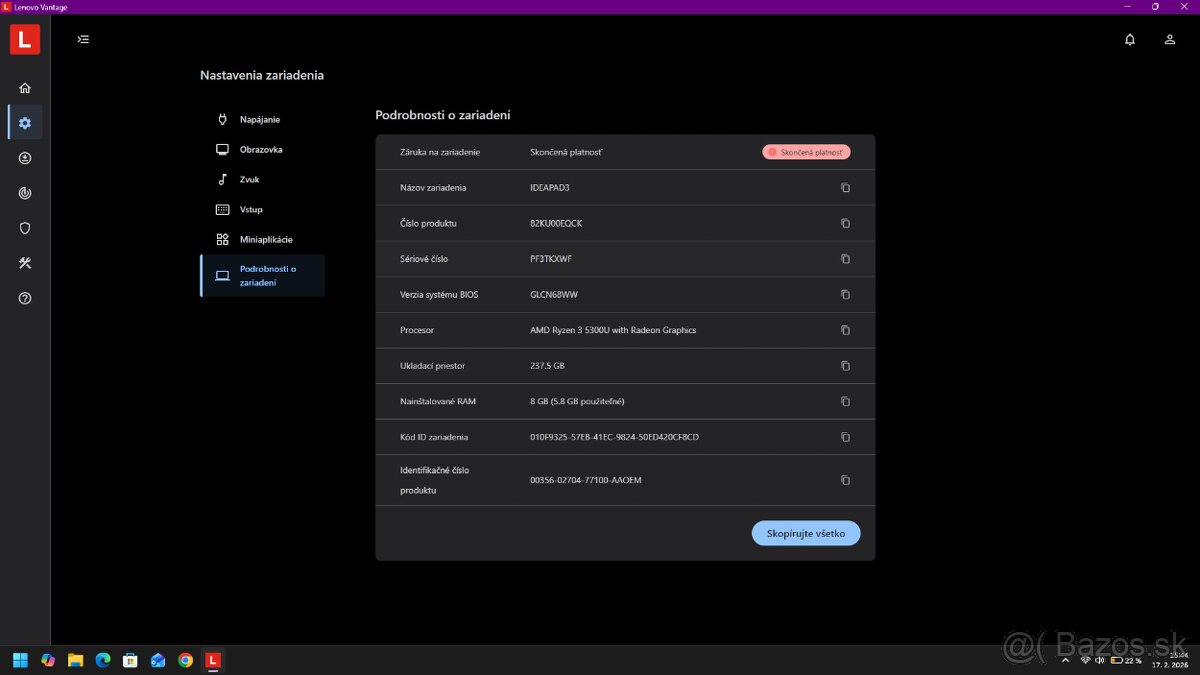
Task: Open the user account profile icon
Action: coord(1169,40)
